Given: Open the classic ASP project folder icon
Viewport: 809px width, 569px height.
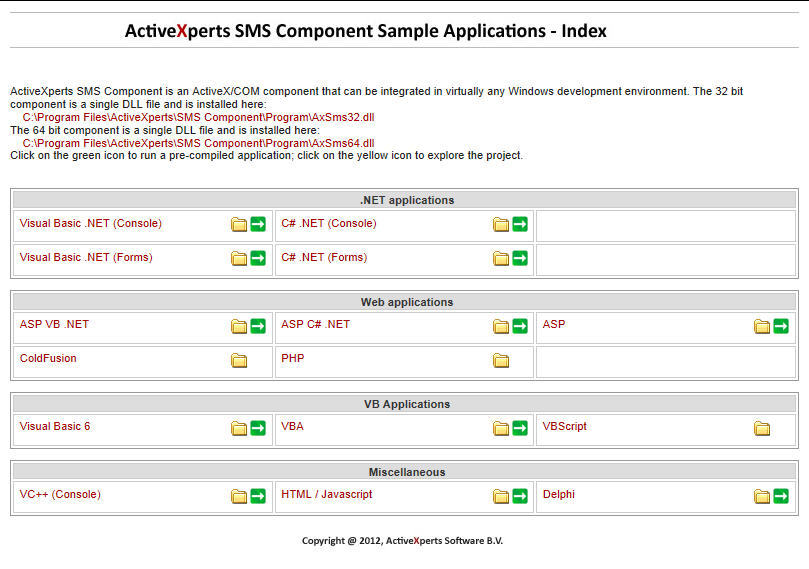Looking at the screenshot, I should (762, 327).
